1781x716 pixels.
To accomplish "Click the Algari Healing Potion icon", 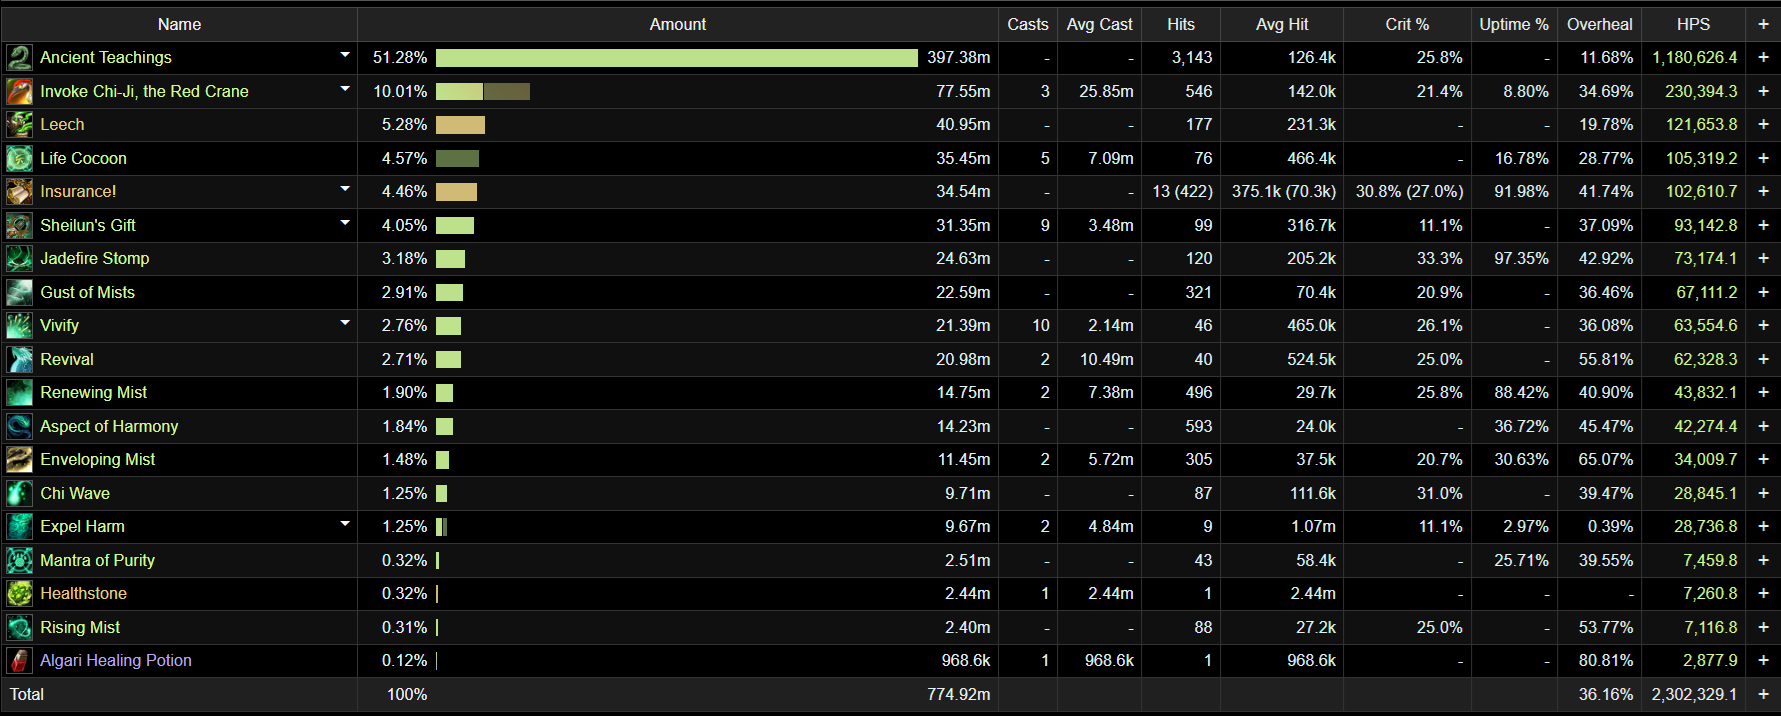I will [x=19, y=661].
